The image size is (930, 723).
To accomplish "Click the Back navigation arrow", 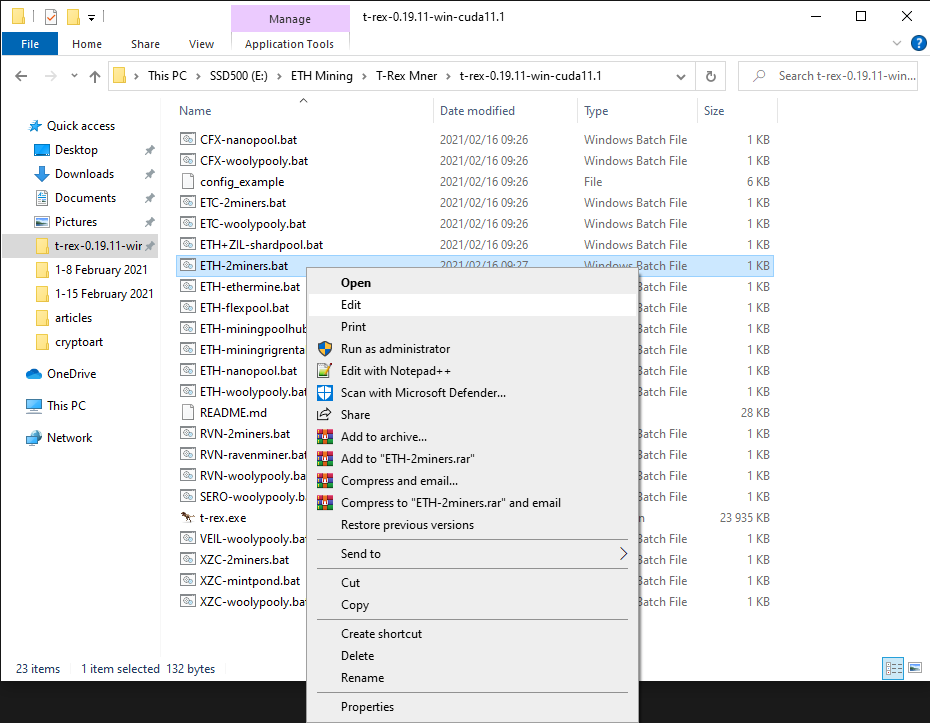I will pos(21,76).
